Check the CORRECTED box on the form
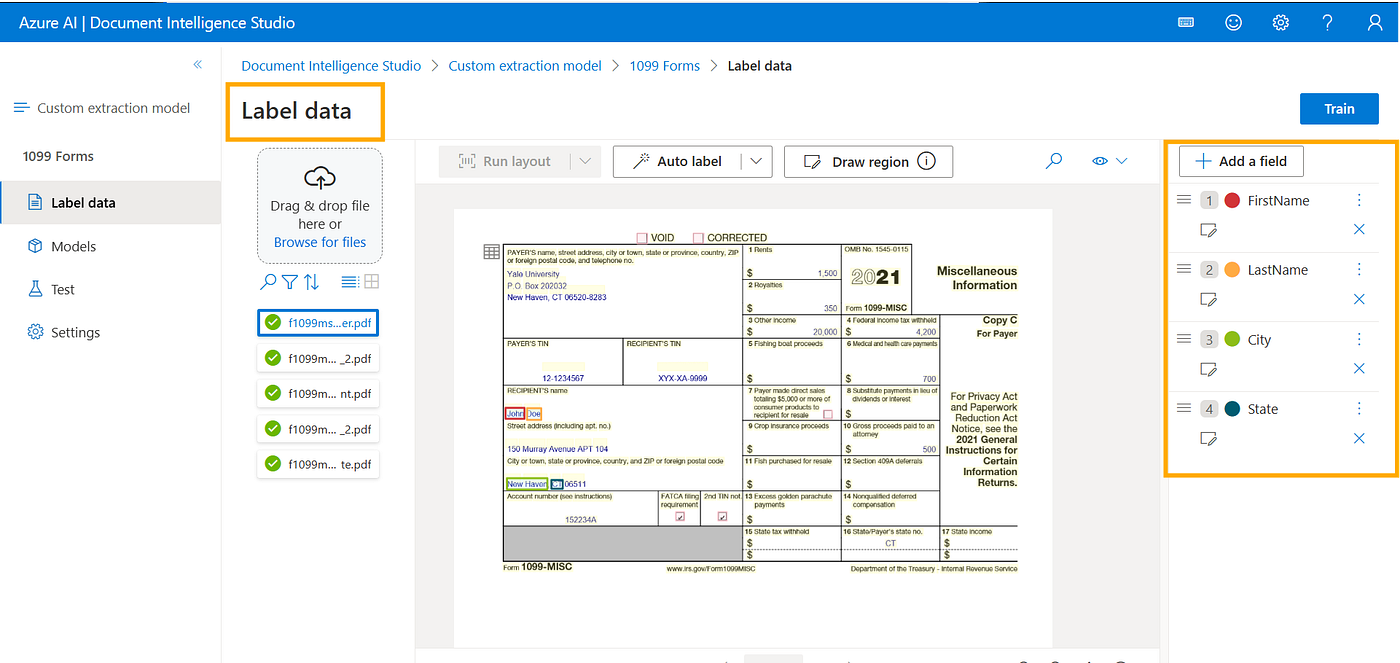 tap(698, 238)
